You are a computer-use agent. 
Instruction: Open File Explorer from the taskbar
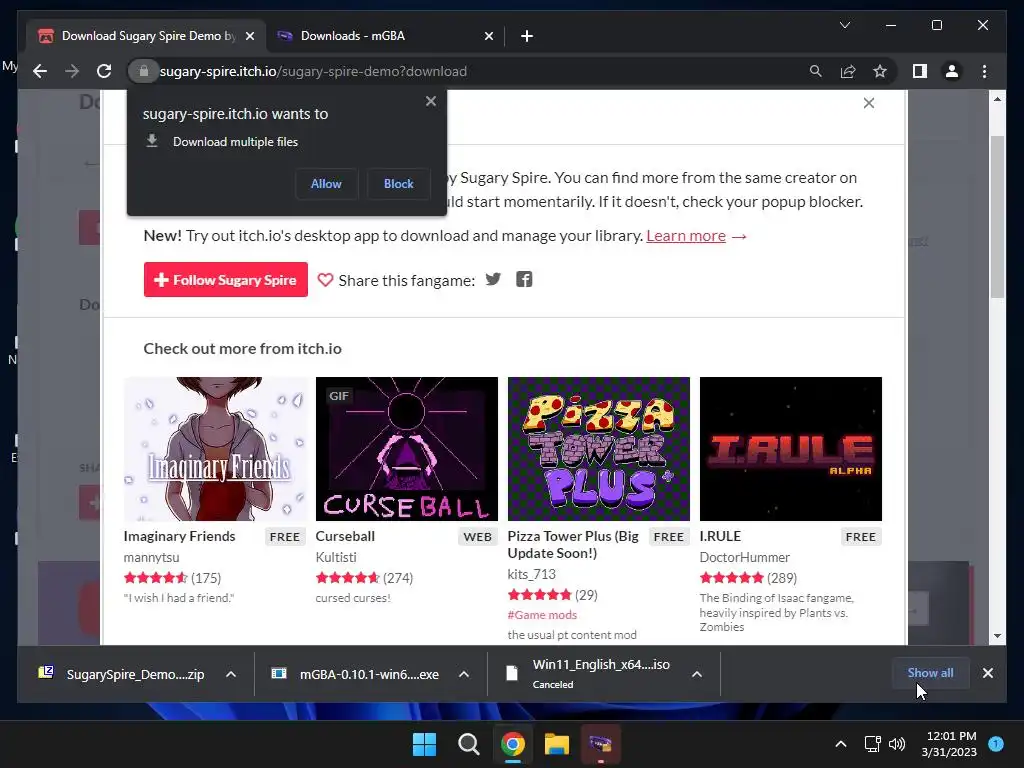click(556, 744)
